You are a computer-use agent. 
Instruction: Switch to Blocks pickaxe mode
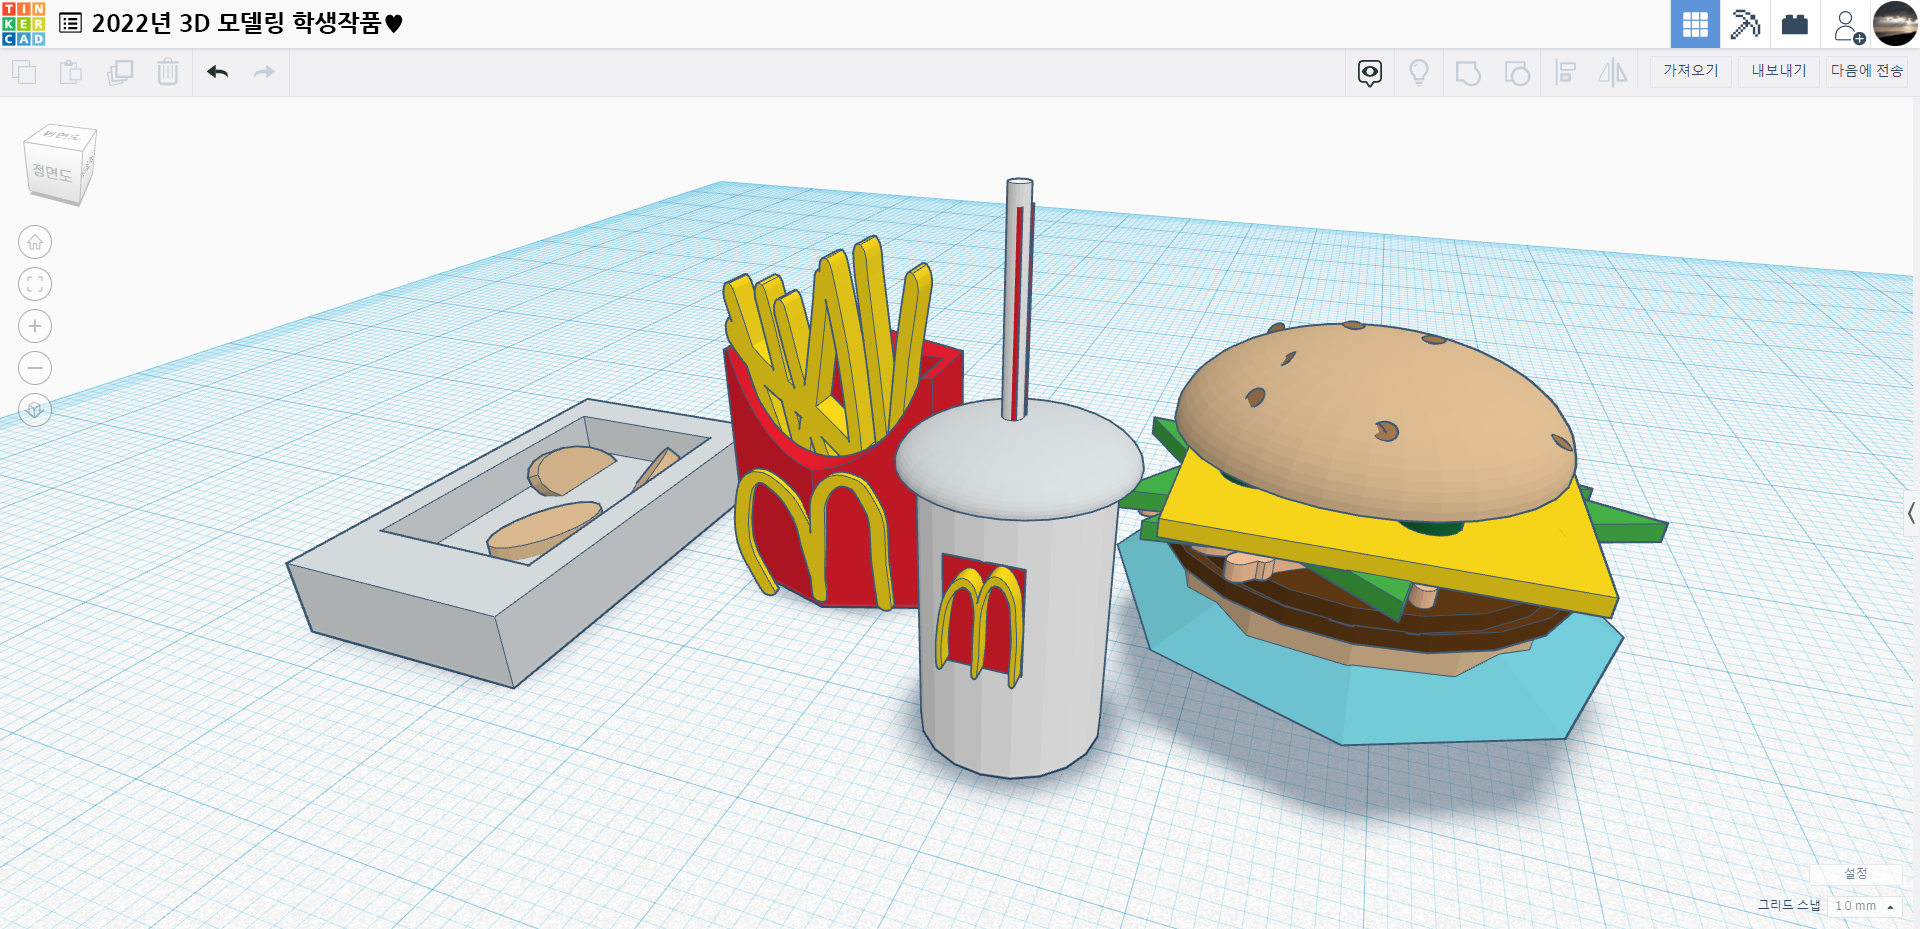[1745, 24]
